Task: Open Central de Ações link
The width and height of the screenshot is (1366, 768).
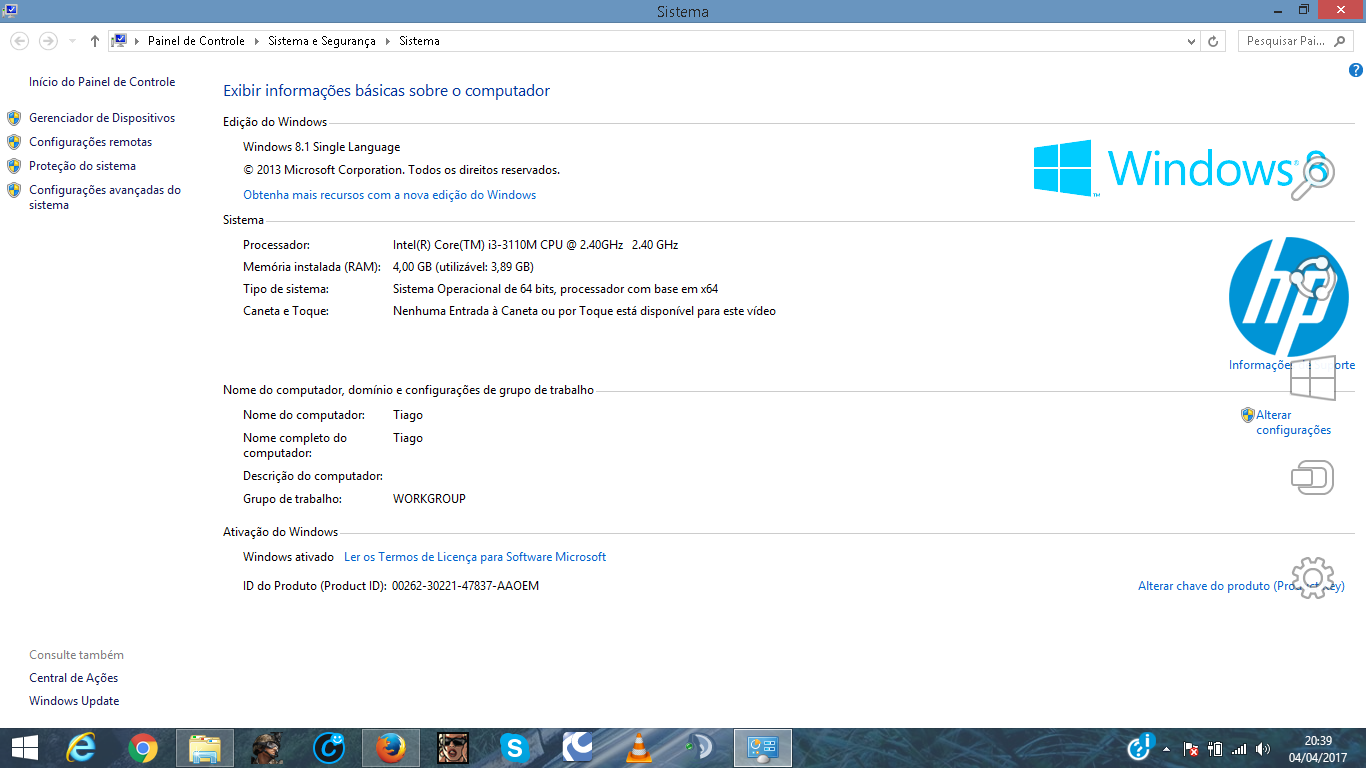Action: tap(74, 678)
